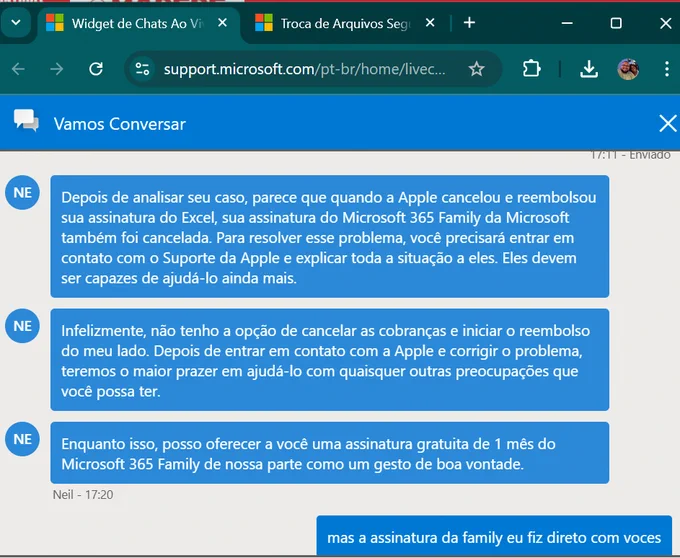680x558 pixels.
Task: Minimize the browser window
Action: tap(567, 23)
